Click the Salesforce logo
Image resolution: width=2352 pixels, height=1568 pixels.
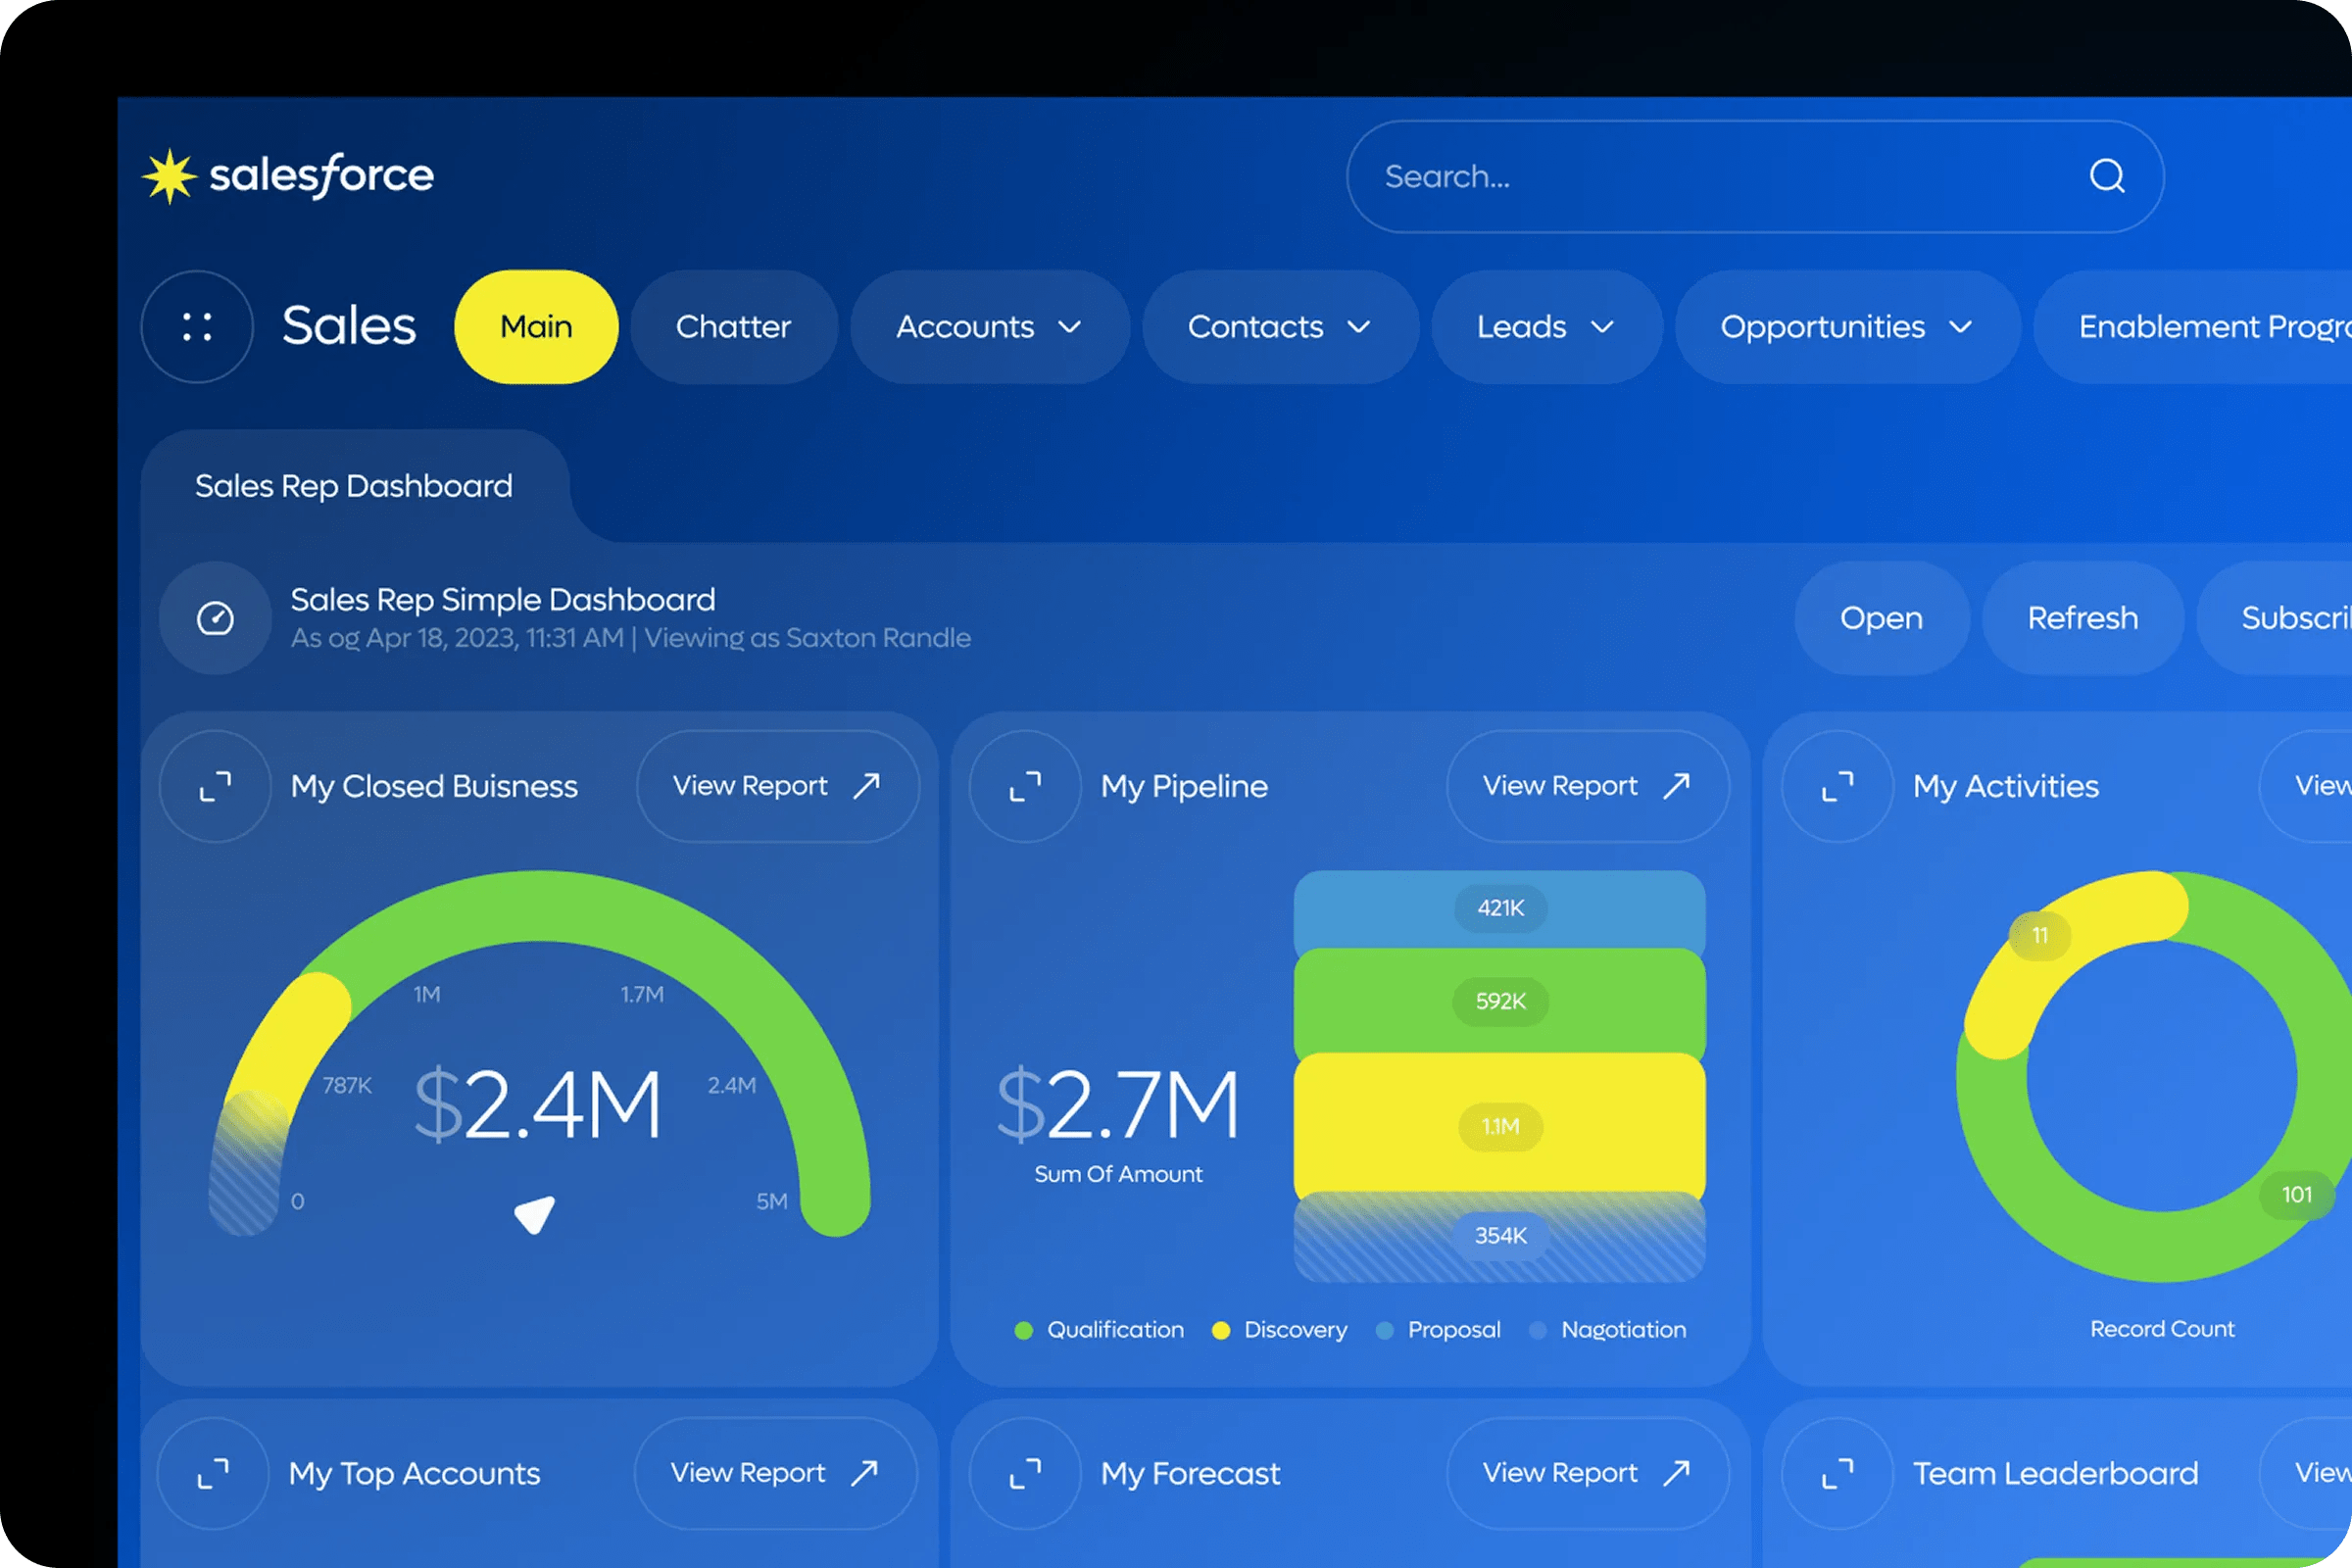click(289, 176)
